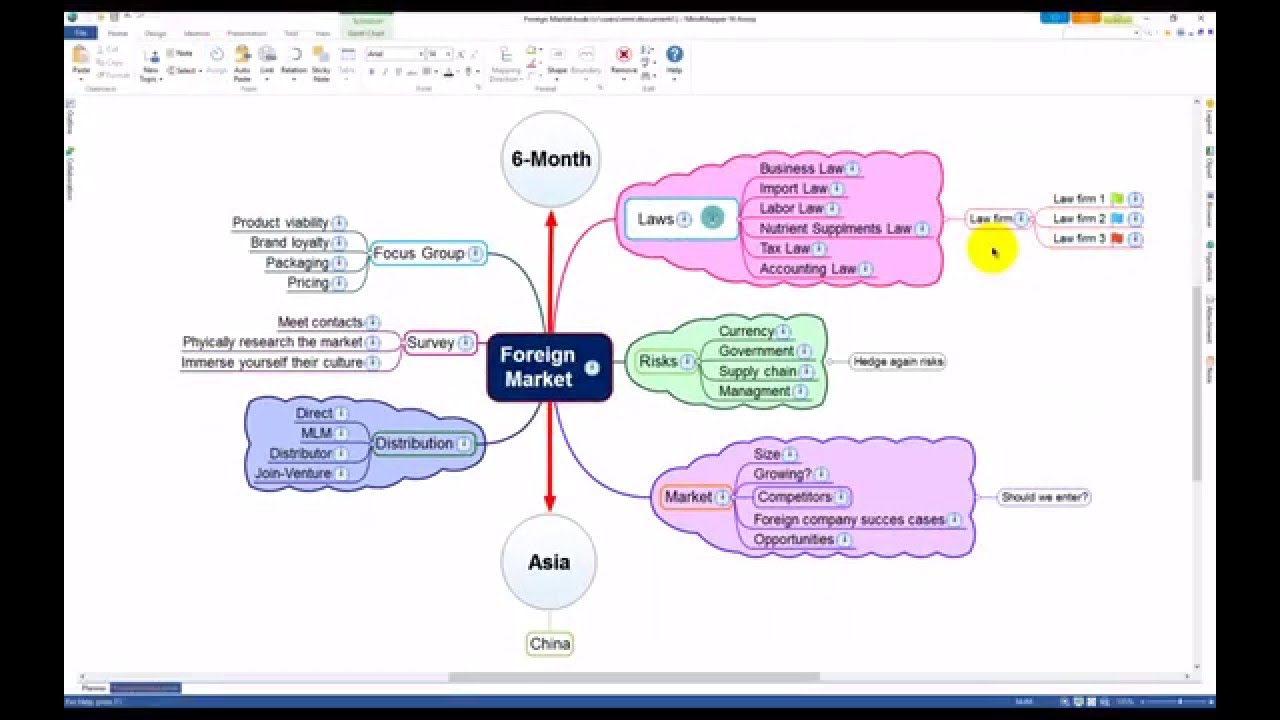
Task: Toggle italic formatting in Font group
Action: click(x=385, y=72)
